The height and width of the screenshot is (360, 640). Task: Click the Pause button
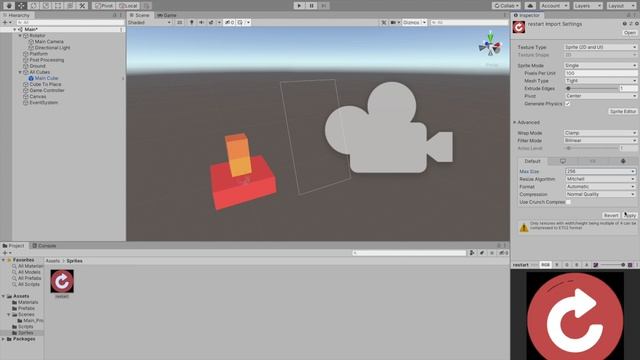click(311, 6)
